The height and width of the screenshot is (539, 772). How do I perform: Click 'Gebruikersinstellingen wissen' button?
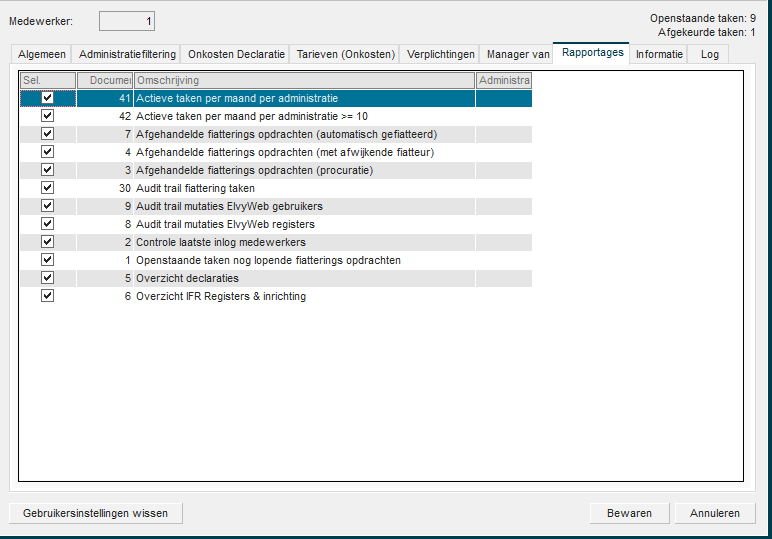pos(96,513)
